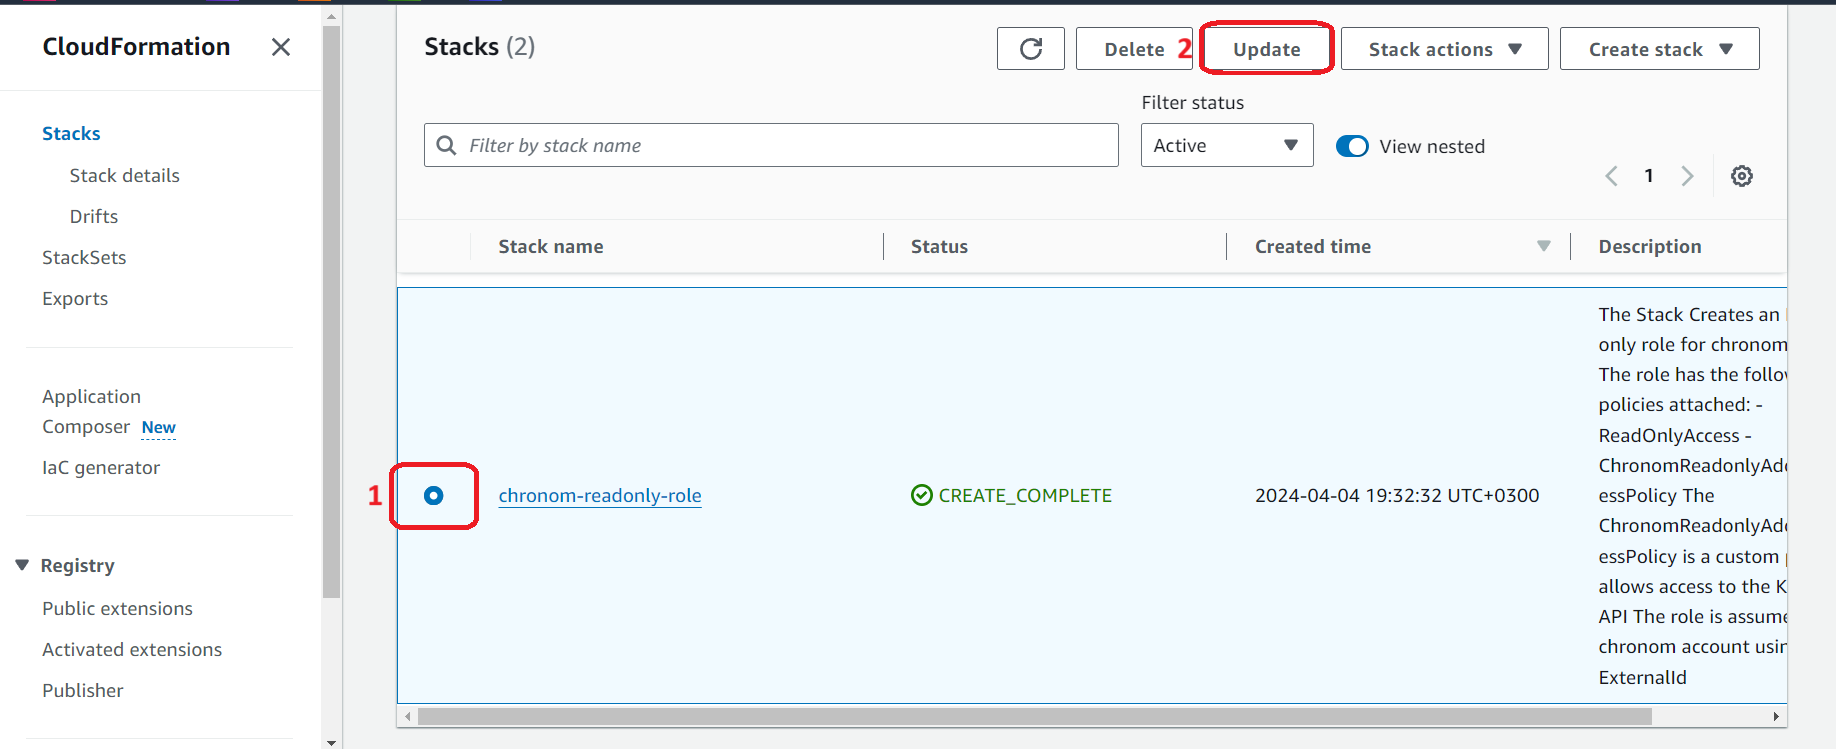
Task: Click CREATE_COMPLETE status check icon
Action: point(922,495)
